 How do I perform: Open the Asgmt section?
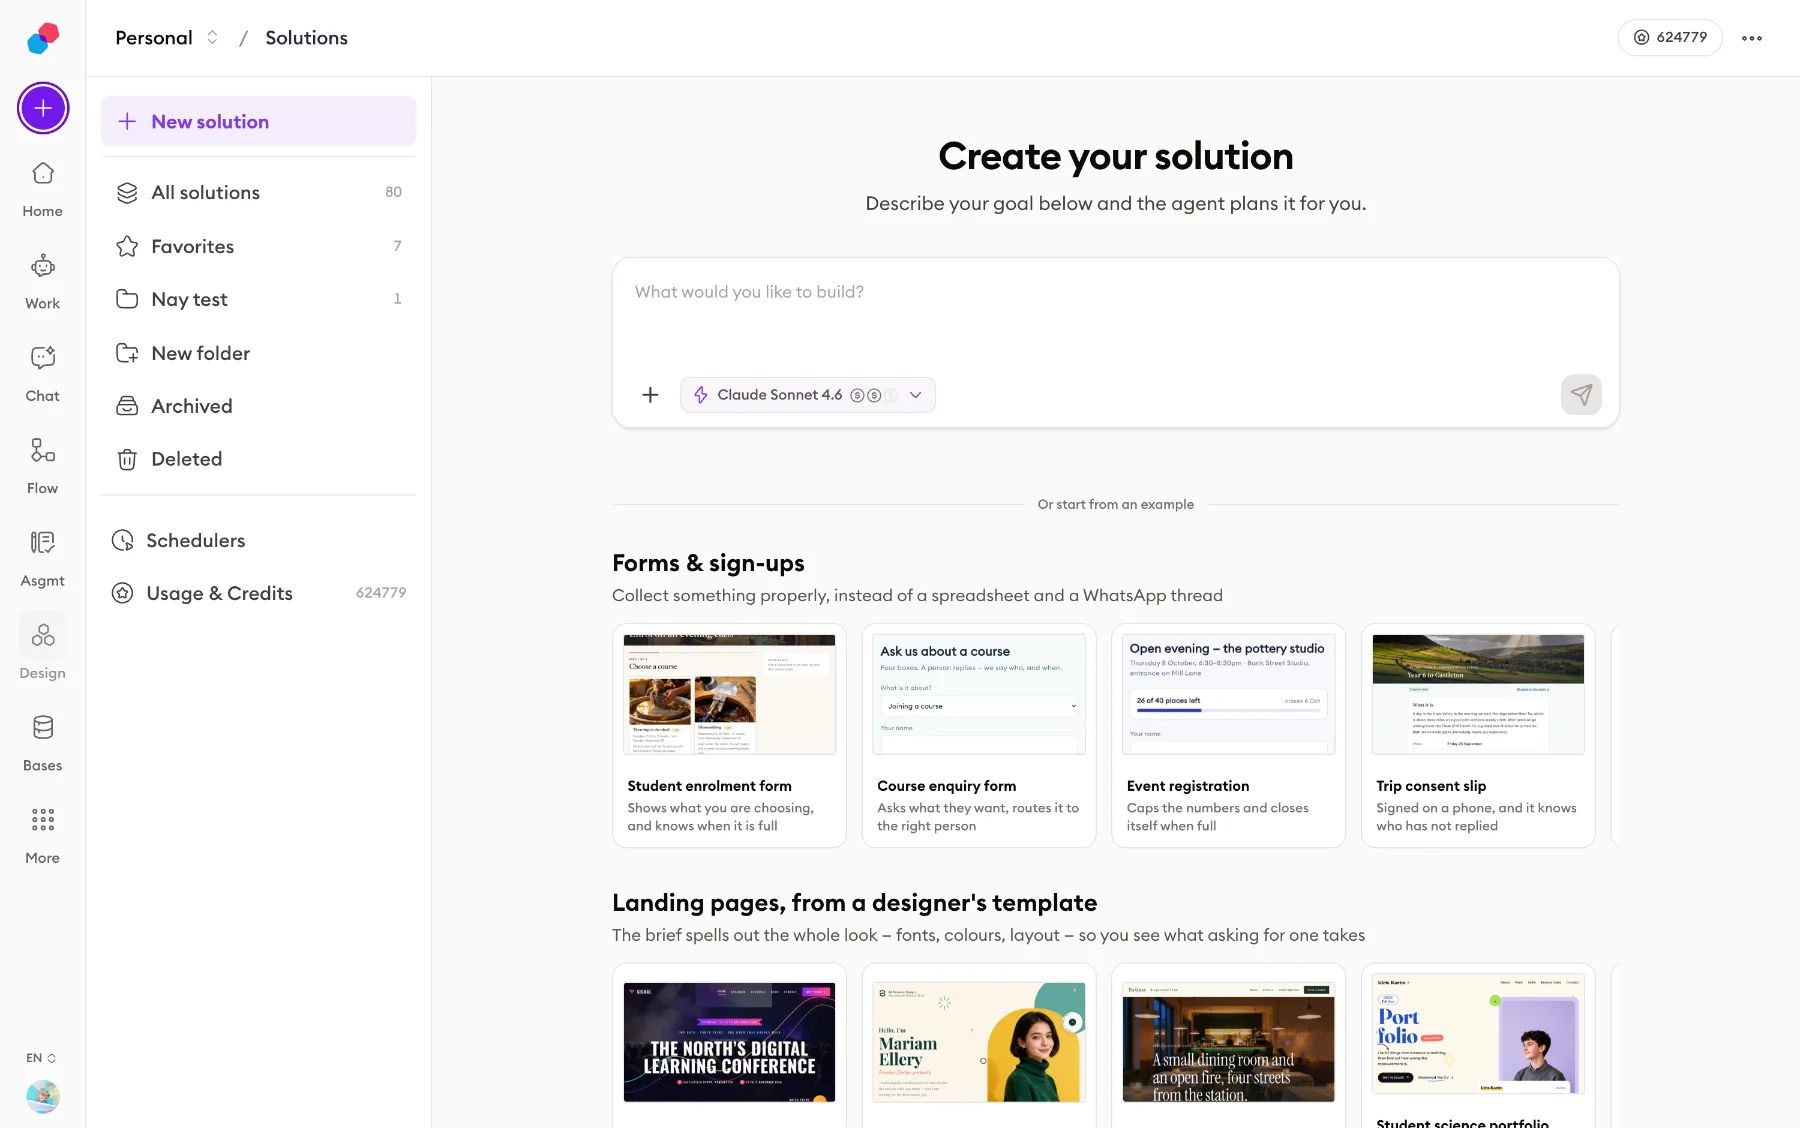coord(43,560)
